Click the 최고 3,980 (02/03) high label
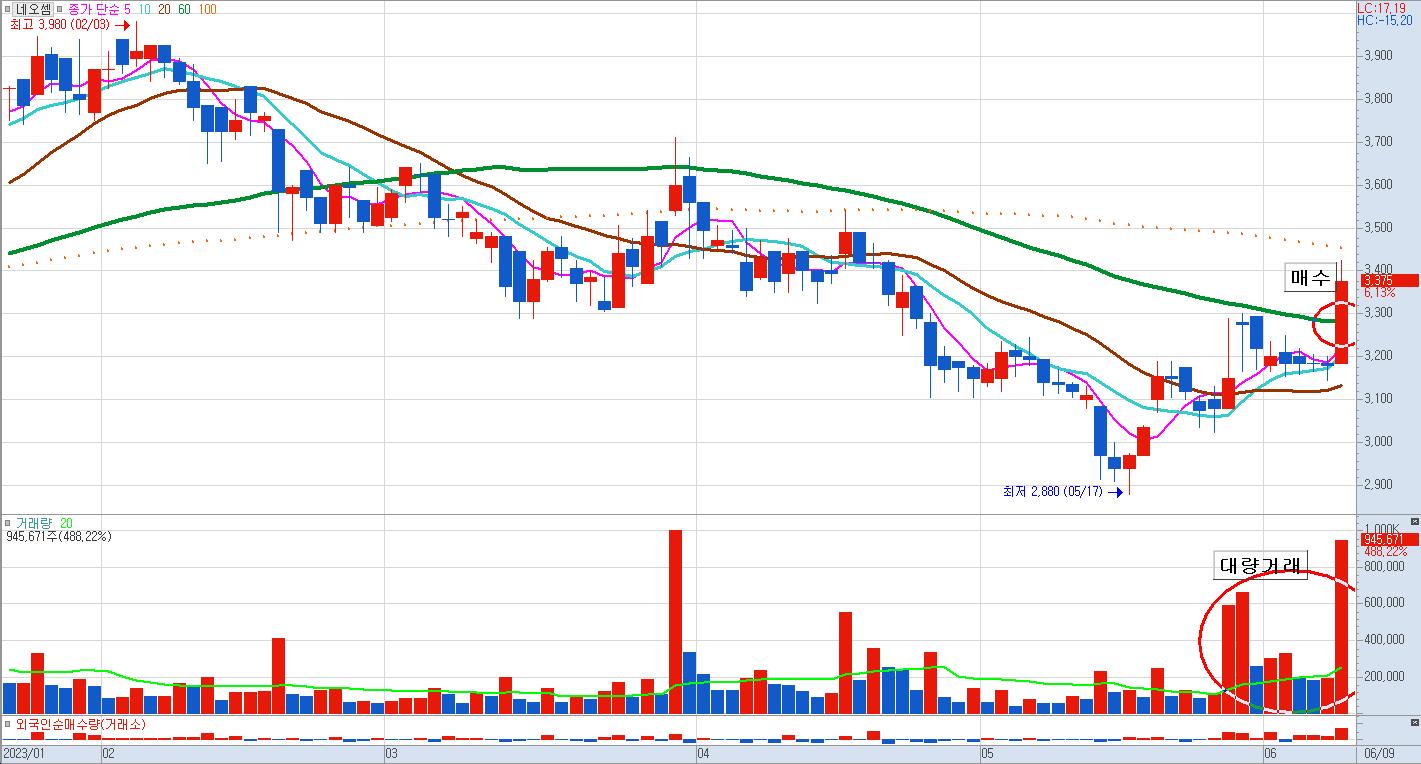 click(58, 25)
